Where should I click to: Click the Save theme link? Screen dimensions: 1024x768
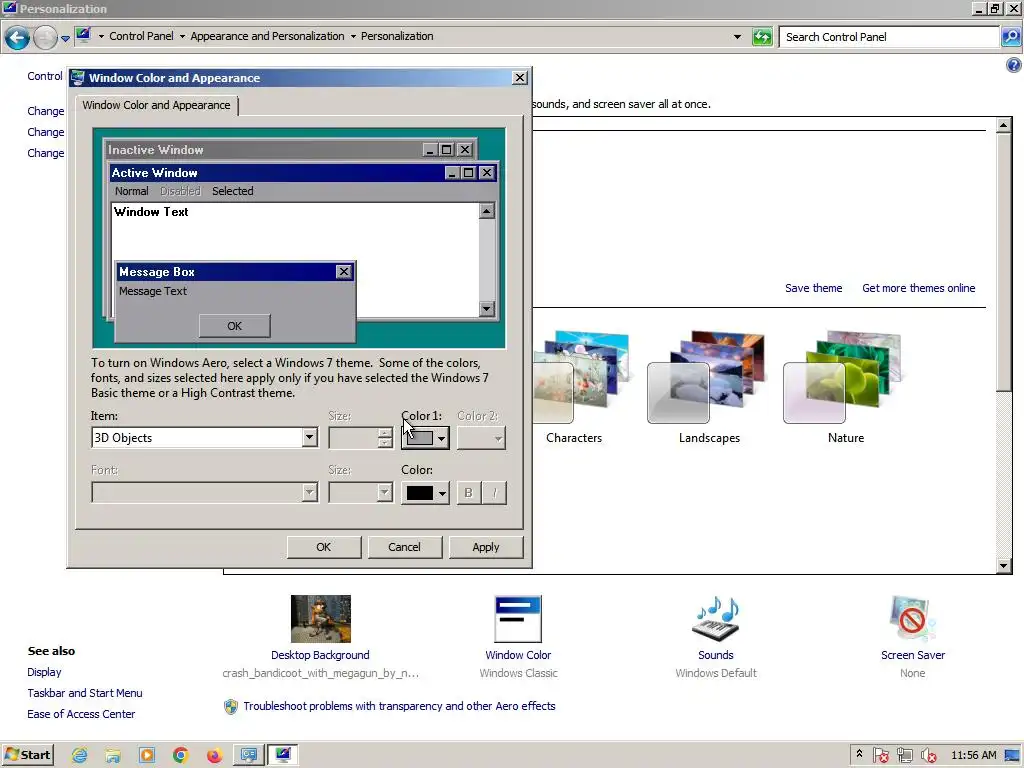coord(813,288)
